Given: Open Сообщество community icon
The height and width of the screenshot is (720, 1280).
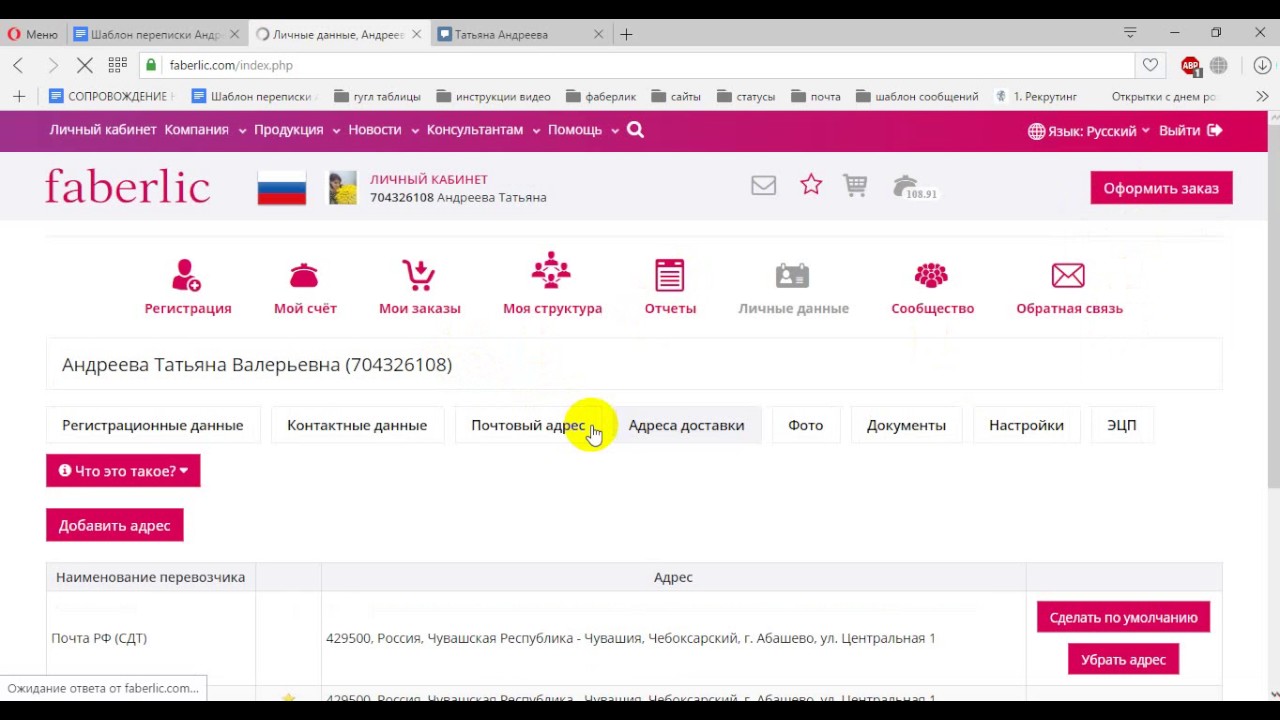Looking at the screenshot, I should [932, 287].
